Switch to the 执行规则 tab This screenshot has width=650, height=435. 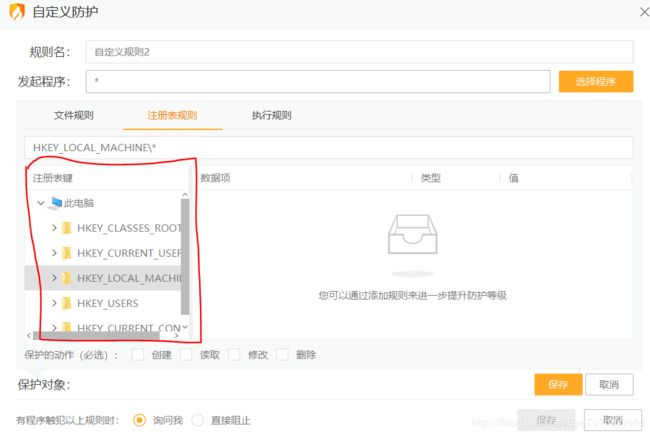tap(272, 115)
